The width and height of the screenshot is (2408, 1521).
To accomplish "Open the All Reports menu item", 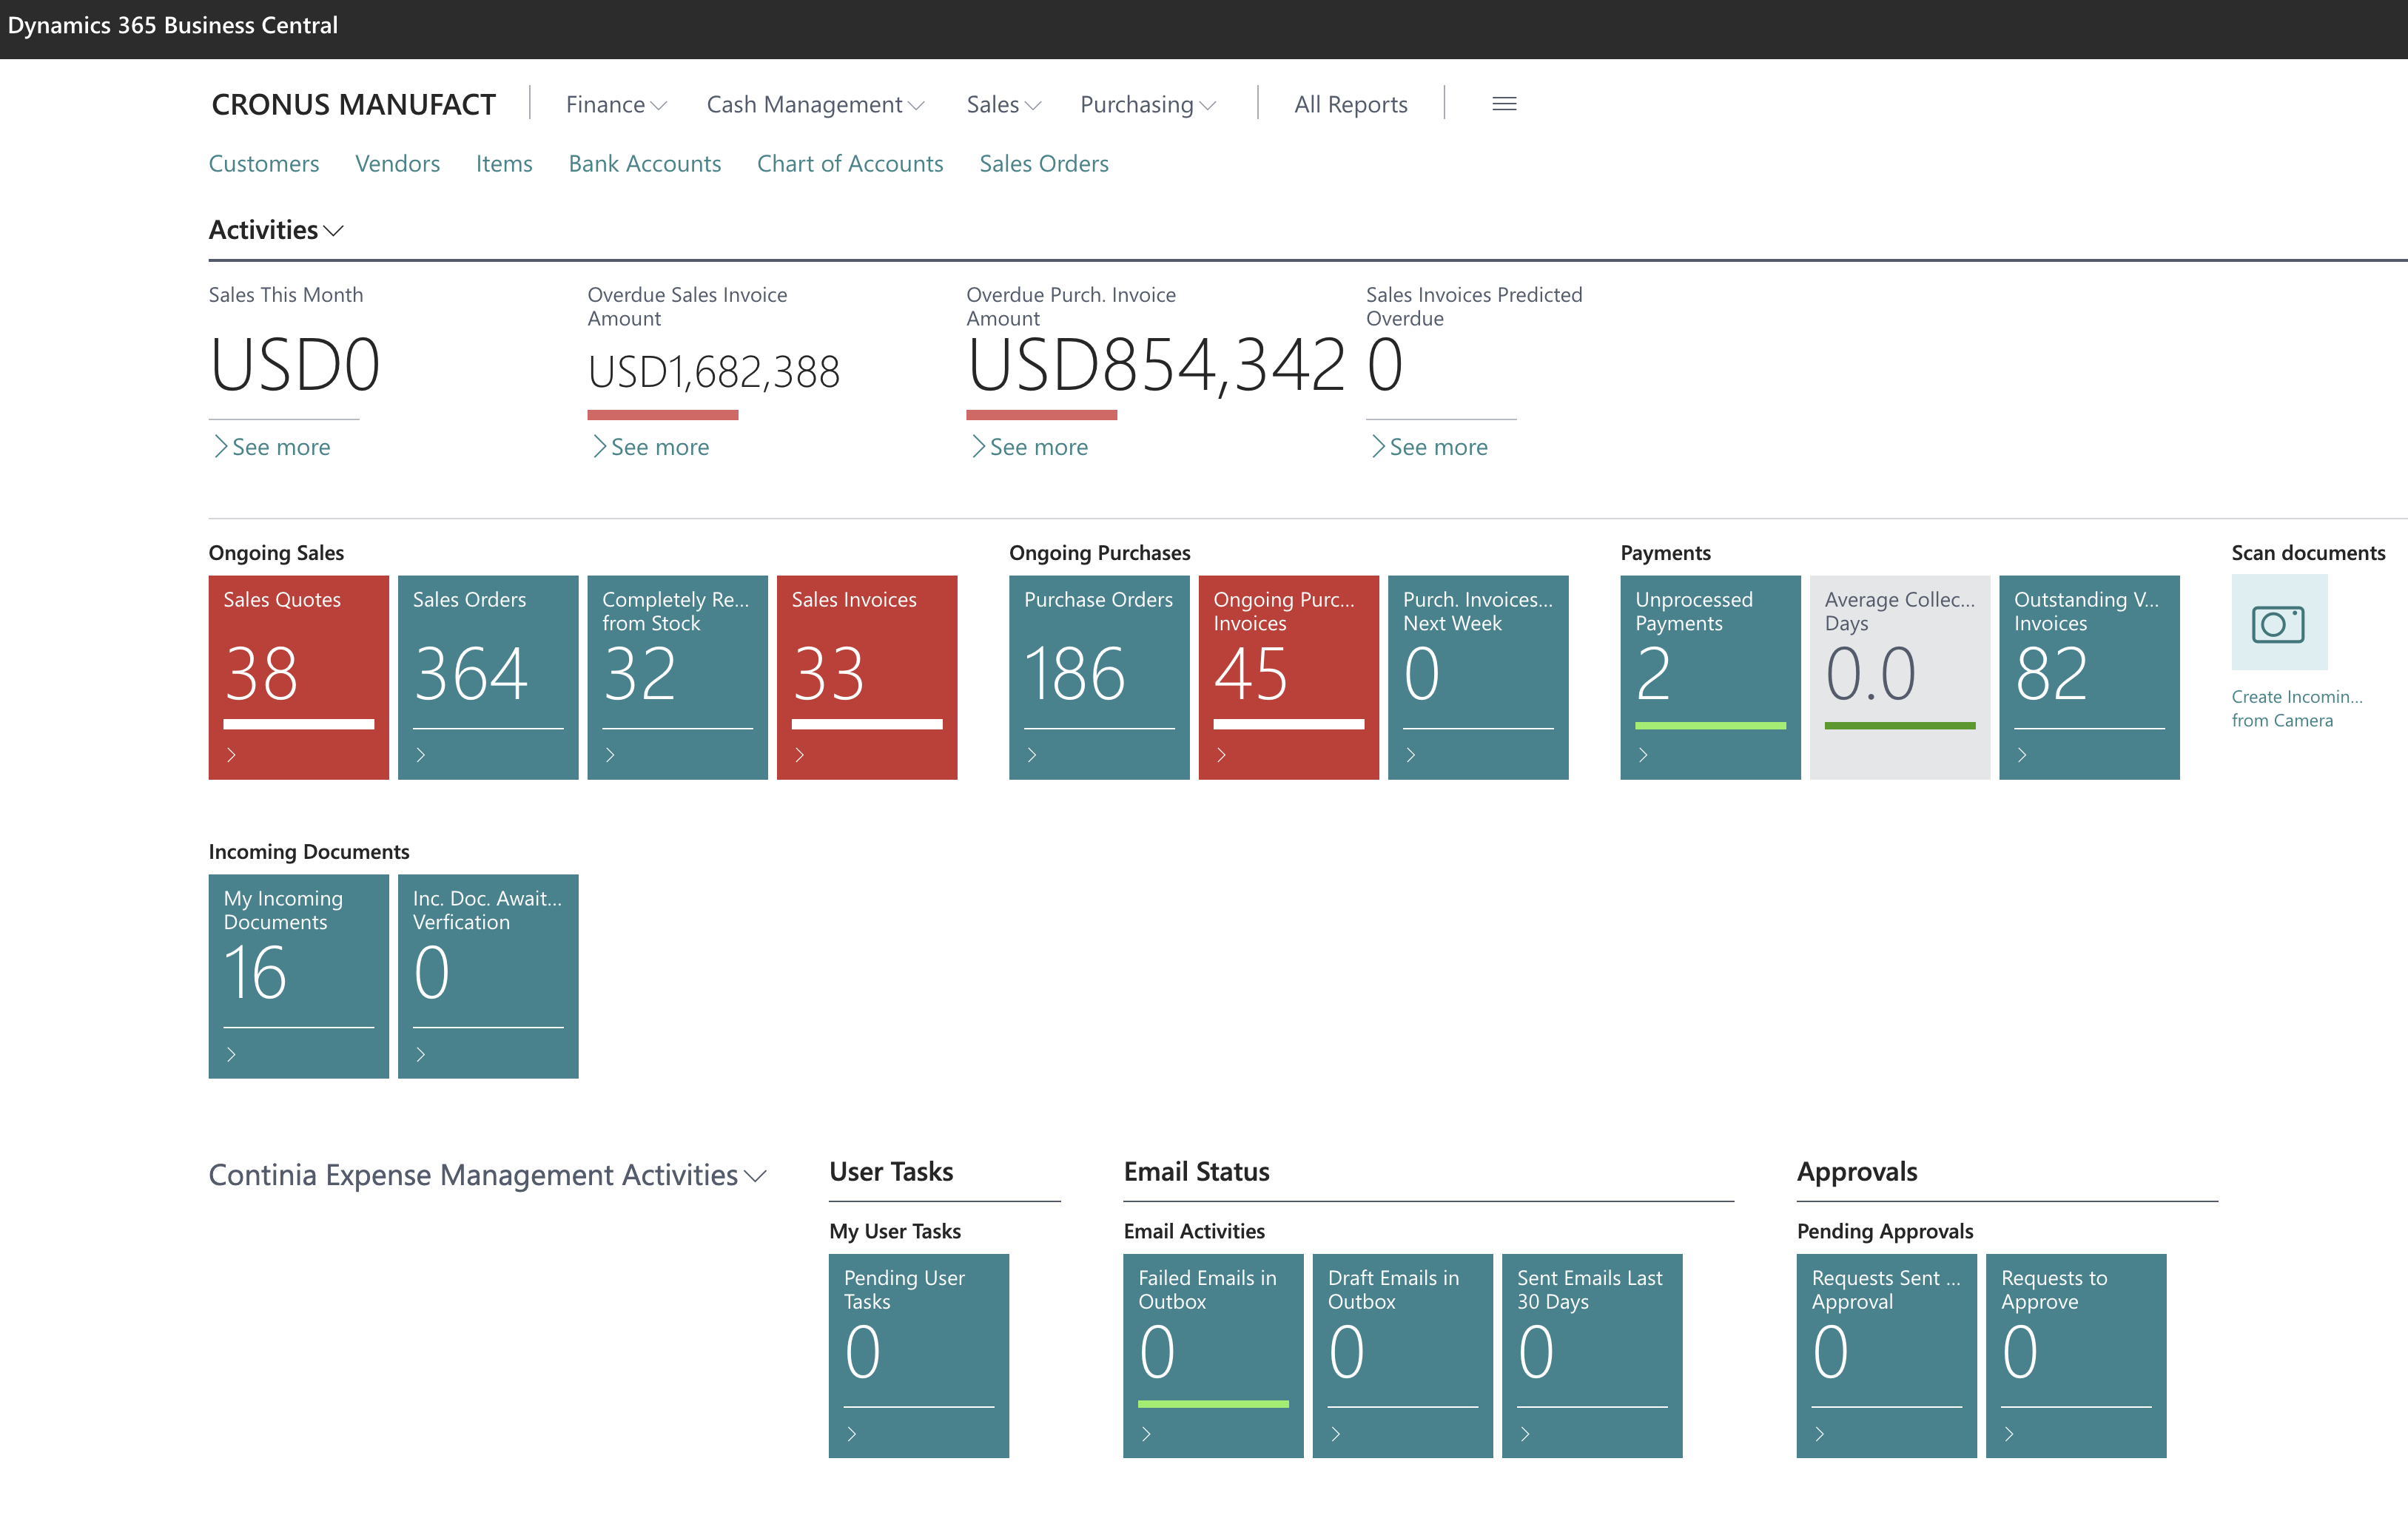I will [x=1350, y=105].
